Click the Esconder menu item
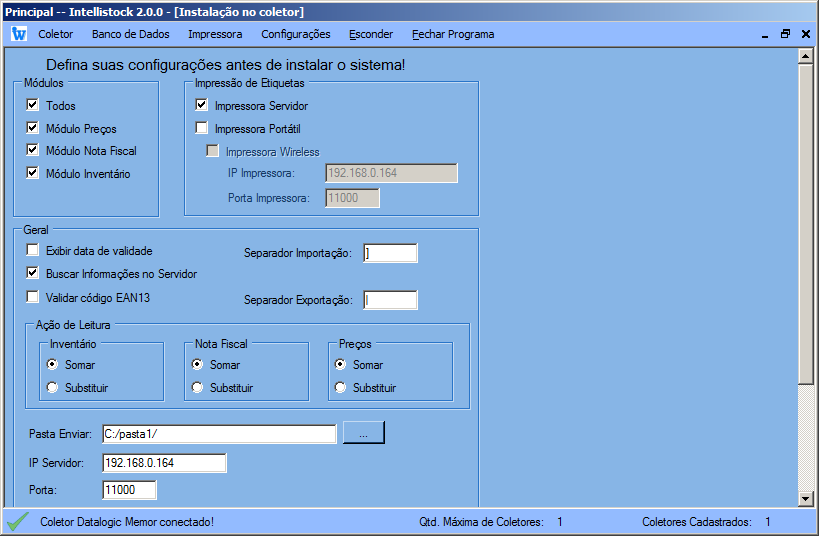The height and width of the screenshot is (536, 819). click(371, 34)
